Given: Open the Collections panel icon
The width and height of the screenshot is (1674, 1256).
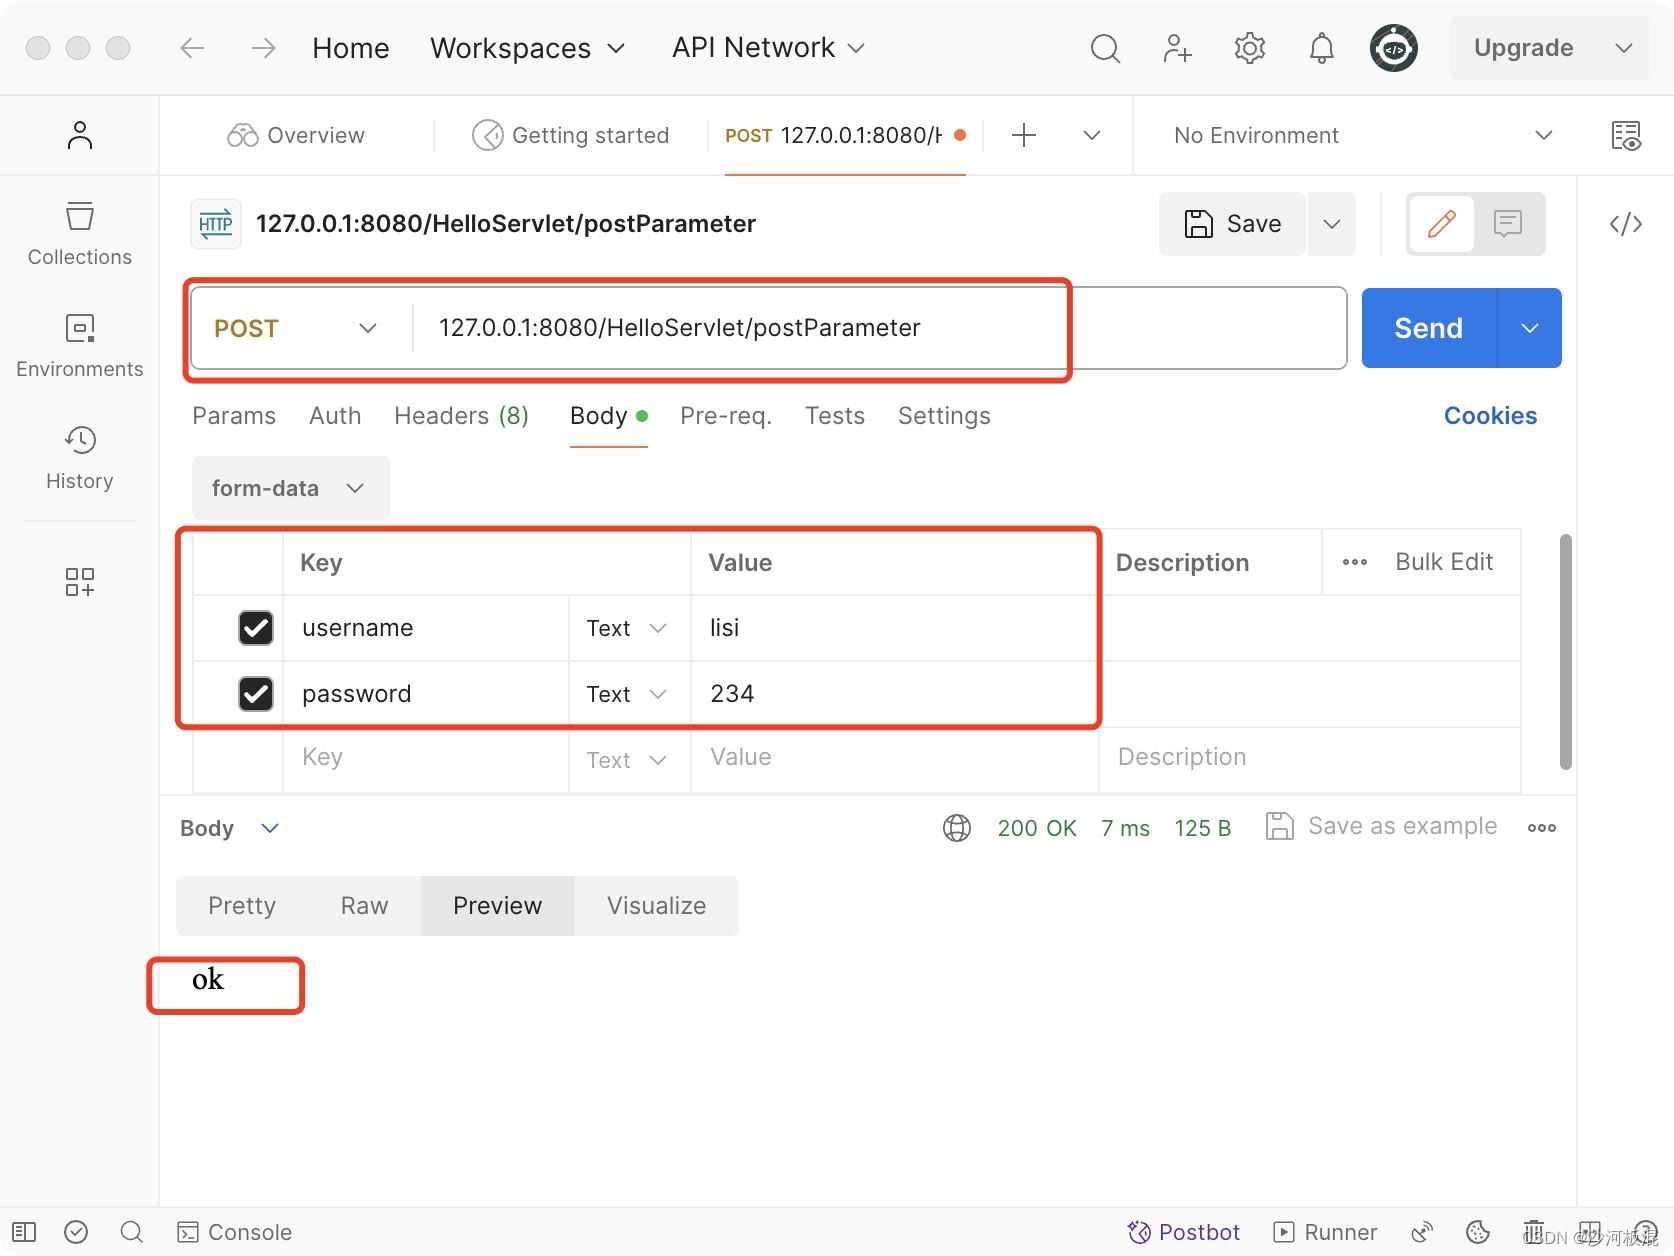Looking at the screenshot, I should pos(79,232).
